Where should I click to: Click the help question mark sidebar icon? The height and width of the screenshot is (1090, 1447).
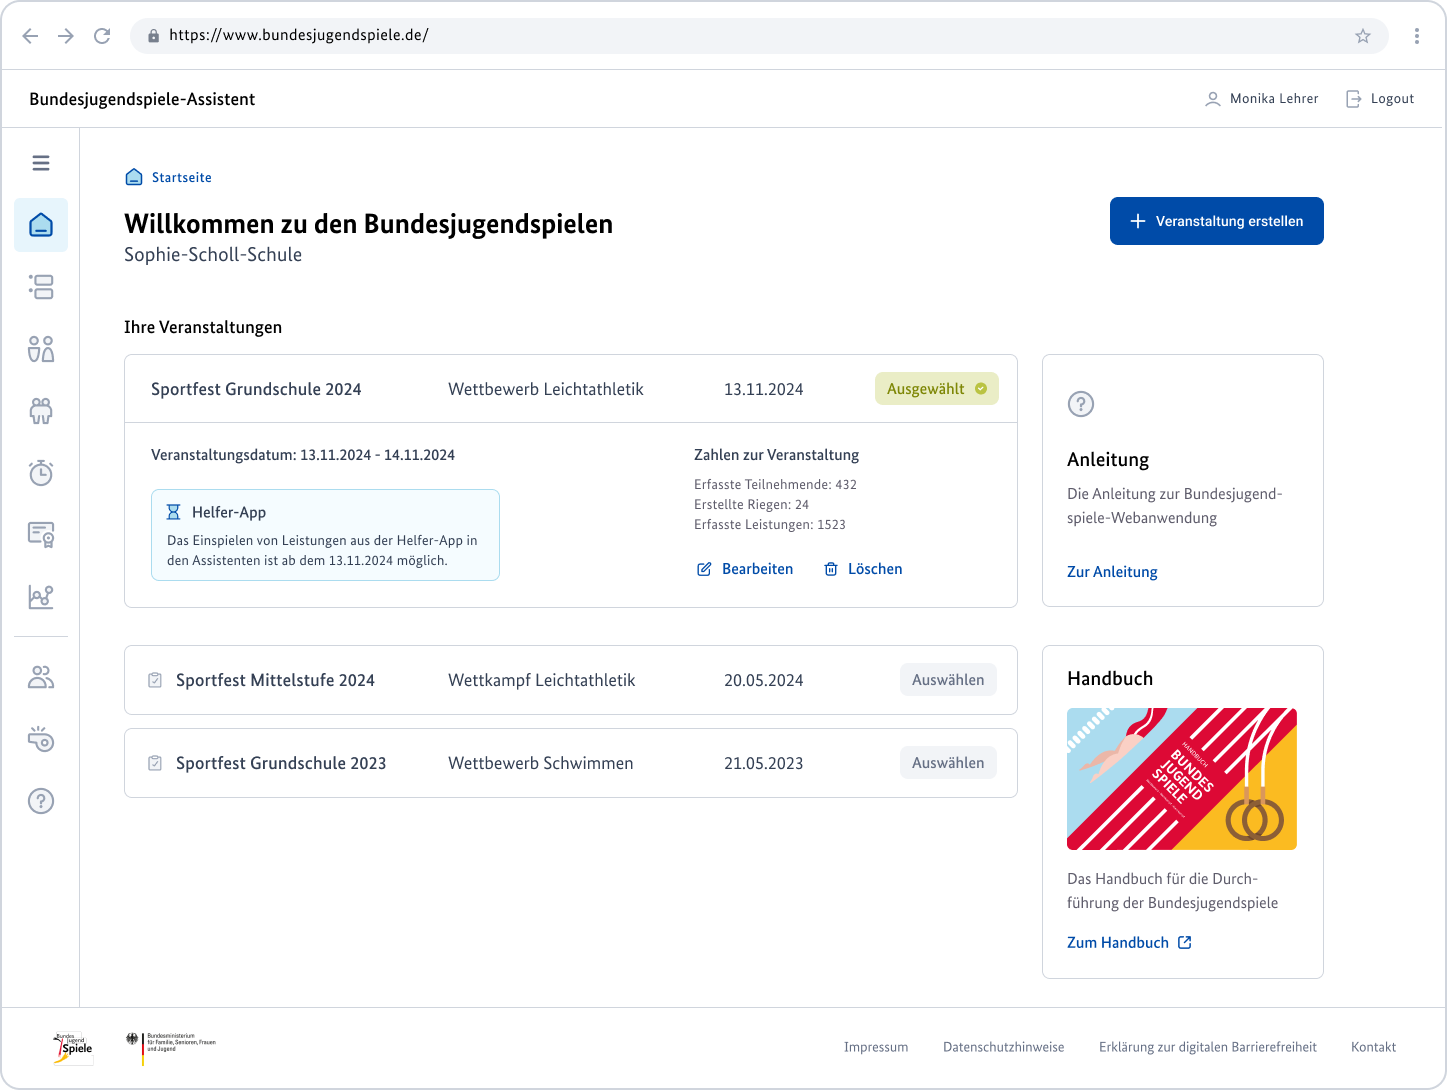(41, 801)
